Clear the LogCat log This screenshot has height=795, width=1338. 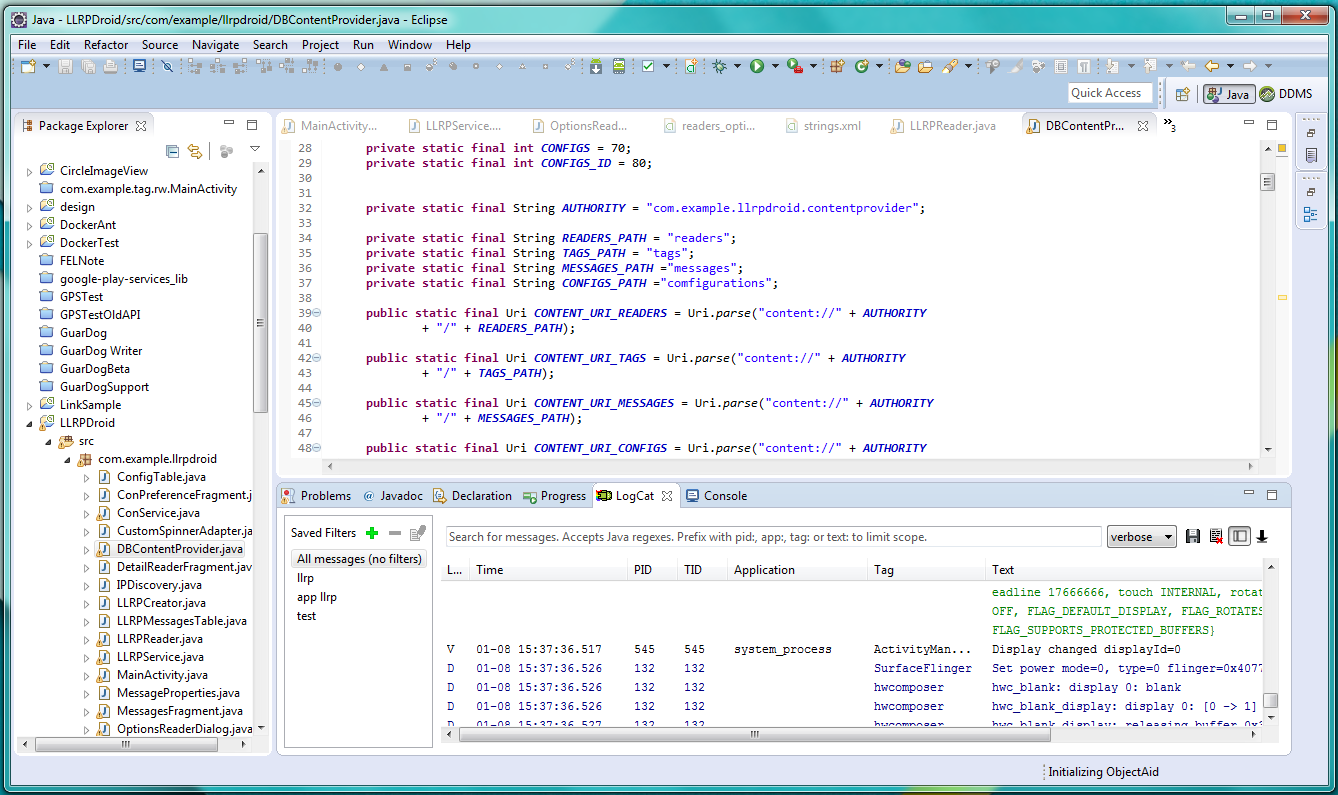tap(1216, 537)
